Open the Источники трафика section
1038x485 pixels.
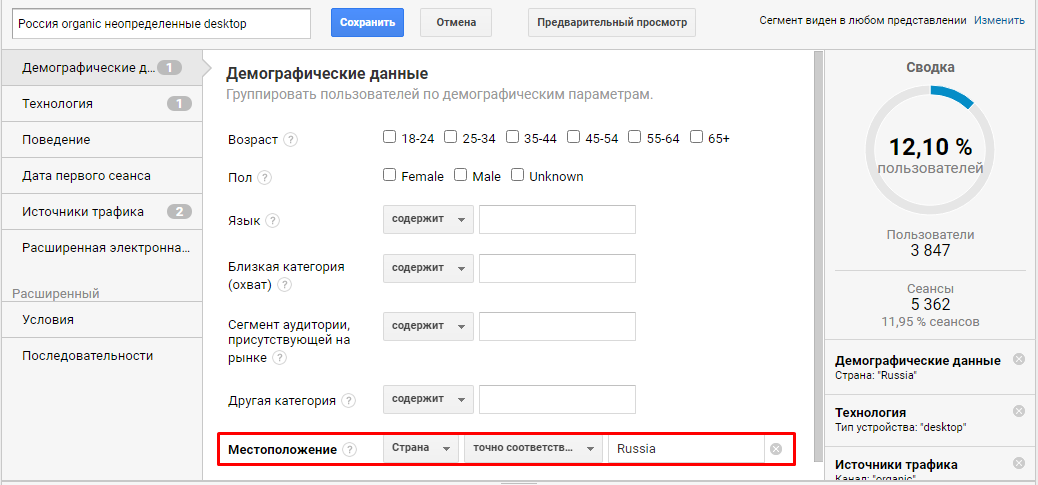pos(101,212)
